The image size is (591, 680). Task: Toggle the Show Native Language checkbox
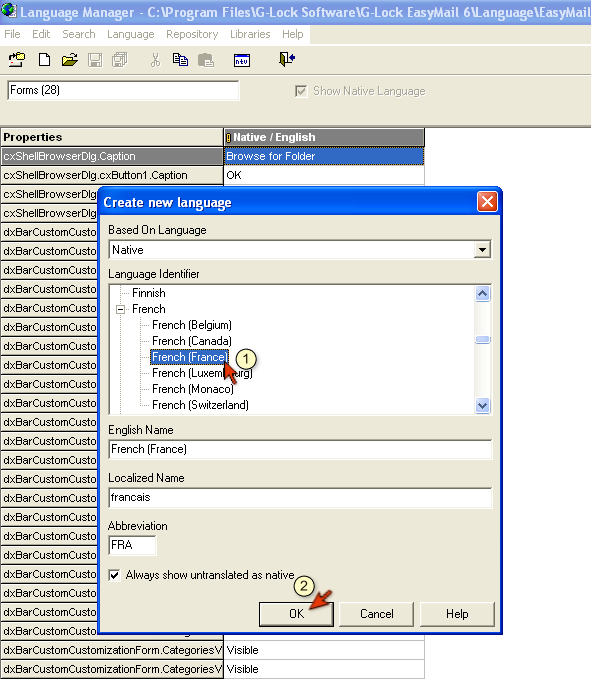[x=301, y=91]
